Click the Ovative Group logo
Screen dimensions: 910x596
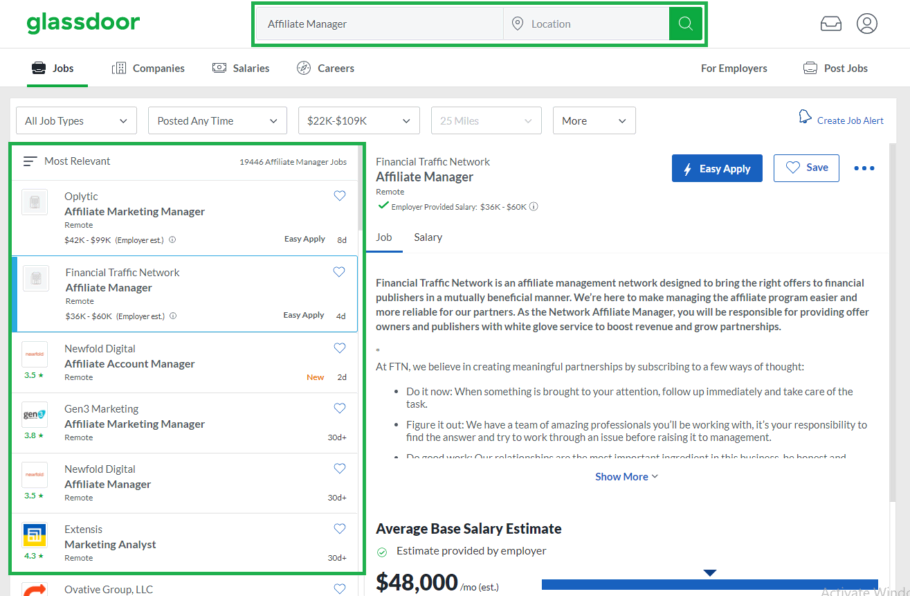click(x=34, y=590)
